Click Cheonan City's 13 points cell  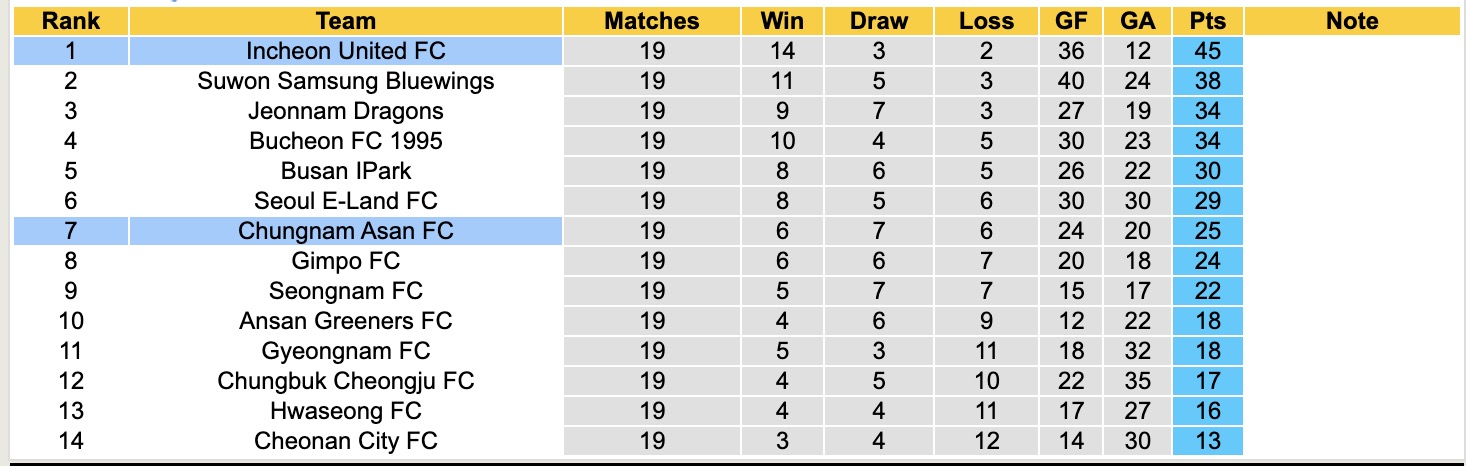(x=1208, y=441)
